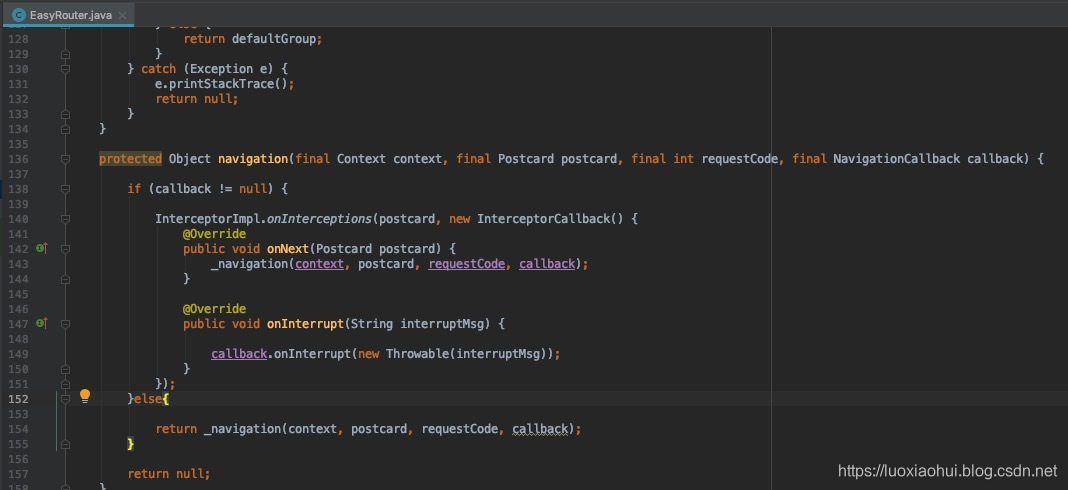Click 'return null;' on line 157
This screenshot has height=490, width=1068.
tap(169, 474)
